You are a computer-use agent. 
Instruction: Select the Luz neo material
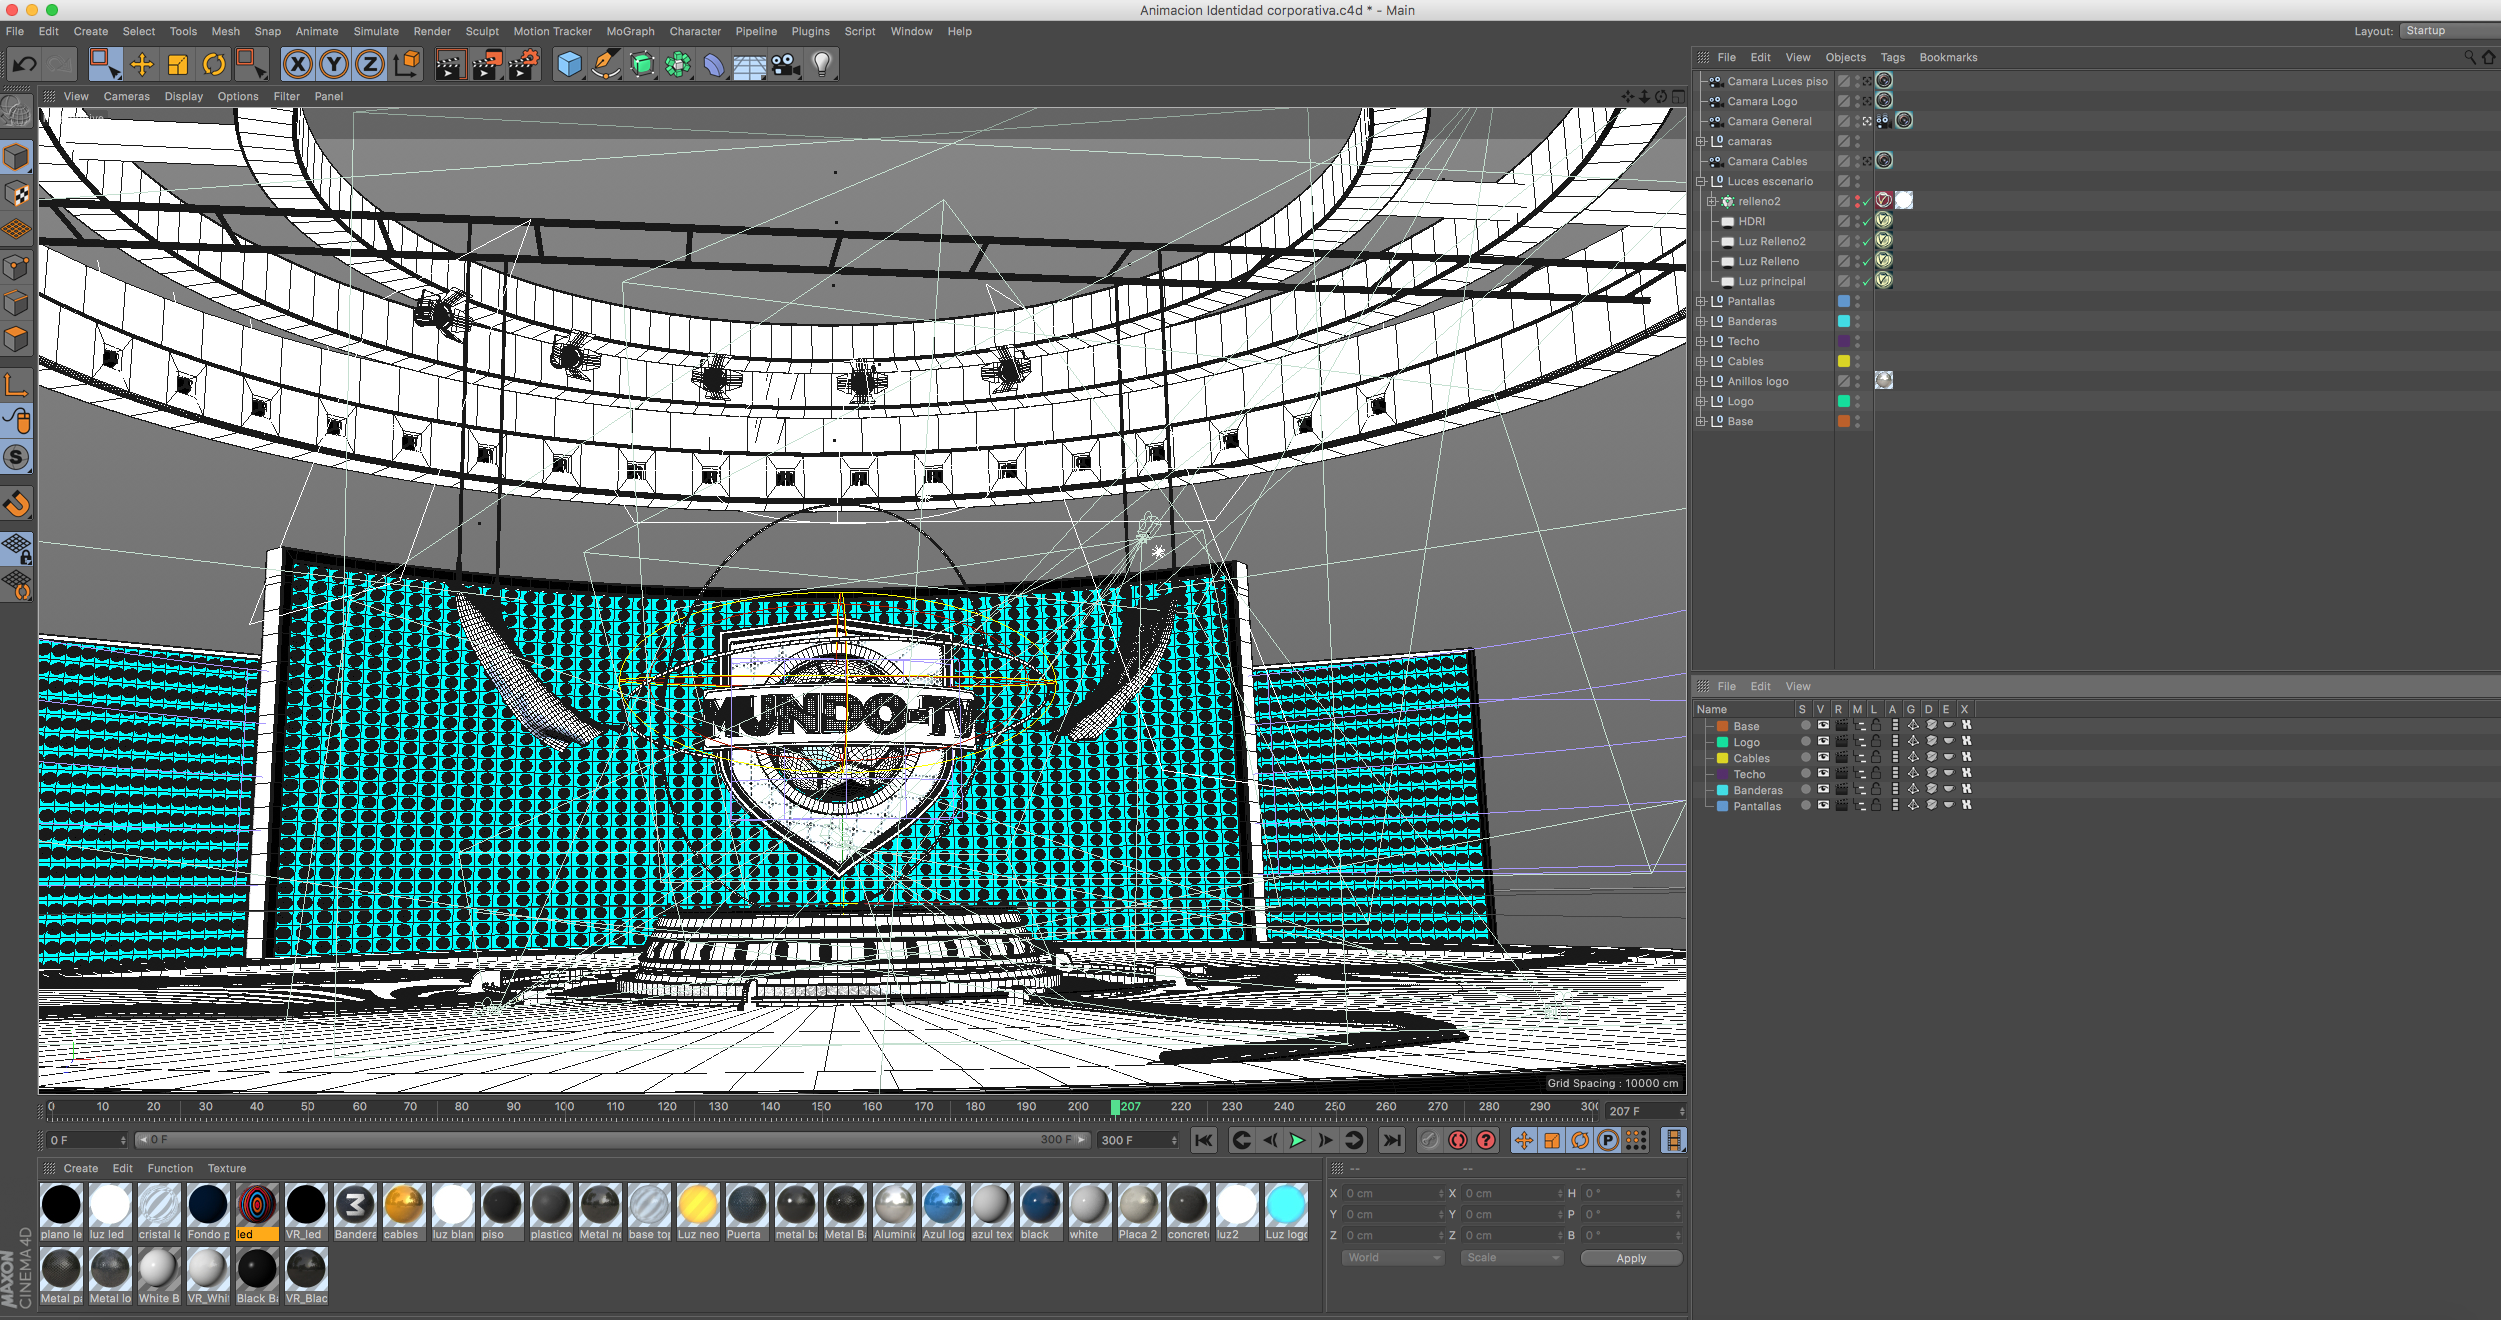(698, 1211)
